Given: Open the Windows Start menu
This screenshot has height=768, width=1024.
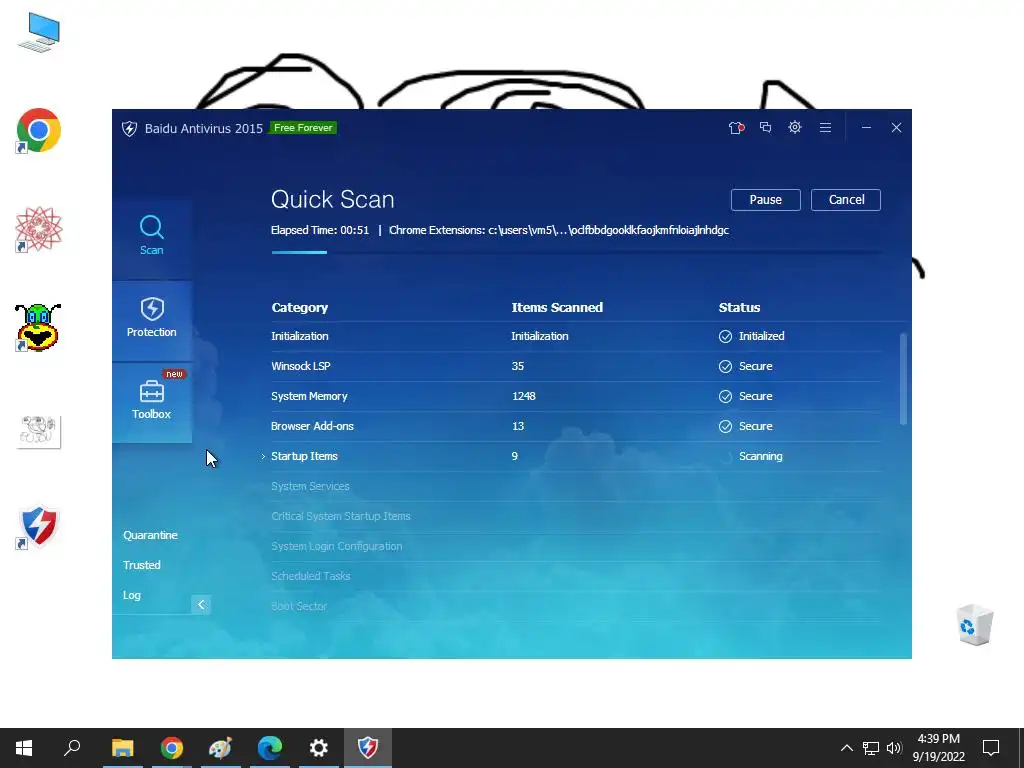Looking at the screenshot, I should click(x=24, y=748).
